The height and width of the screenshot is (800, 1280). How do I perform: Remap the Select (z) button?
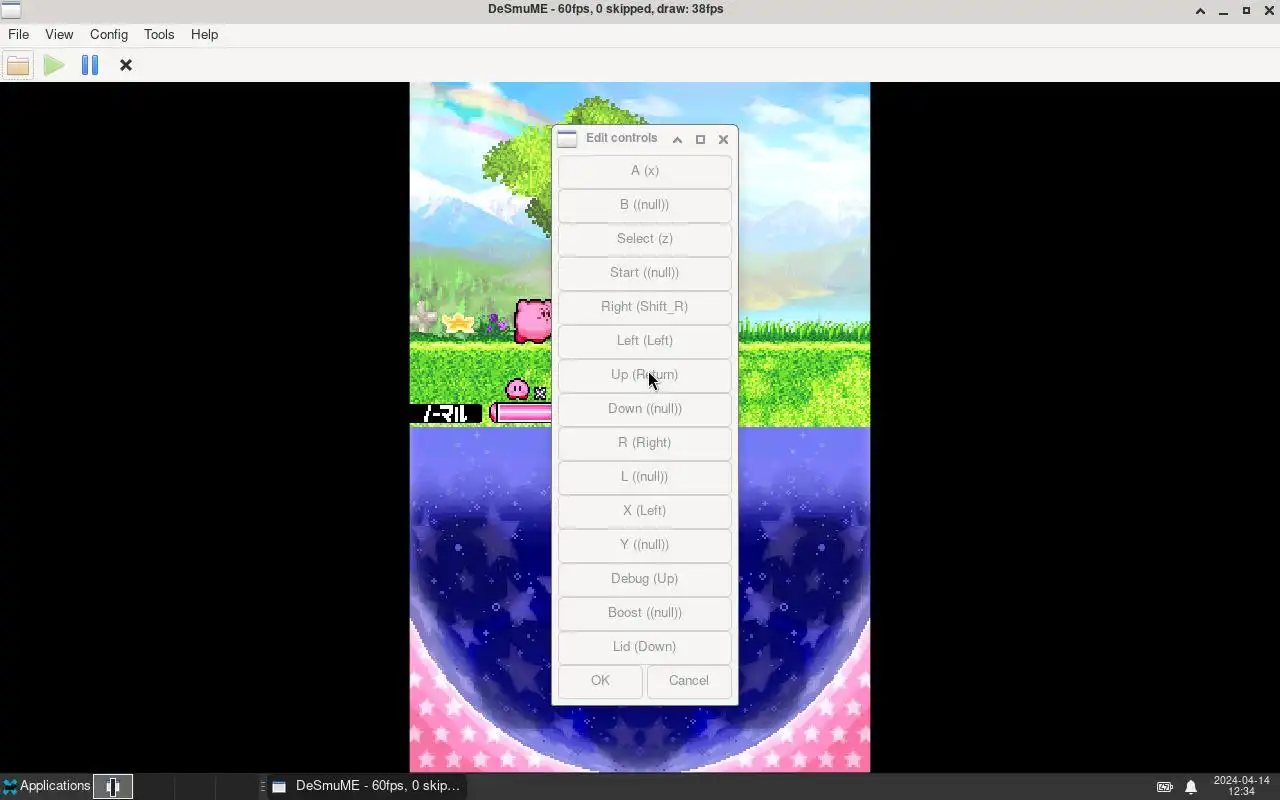[644, 239]
